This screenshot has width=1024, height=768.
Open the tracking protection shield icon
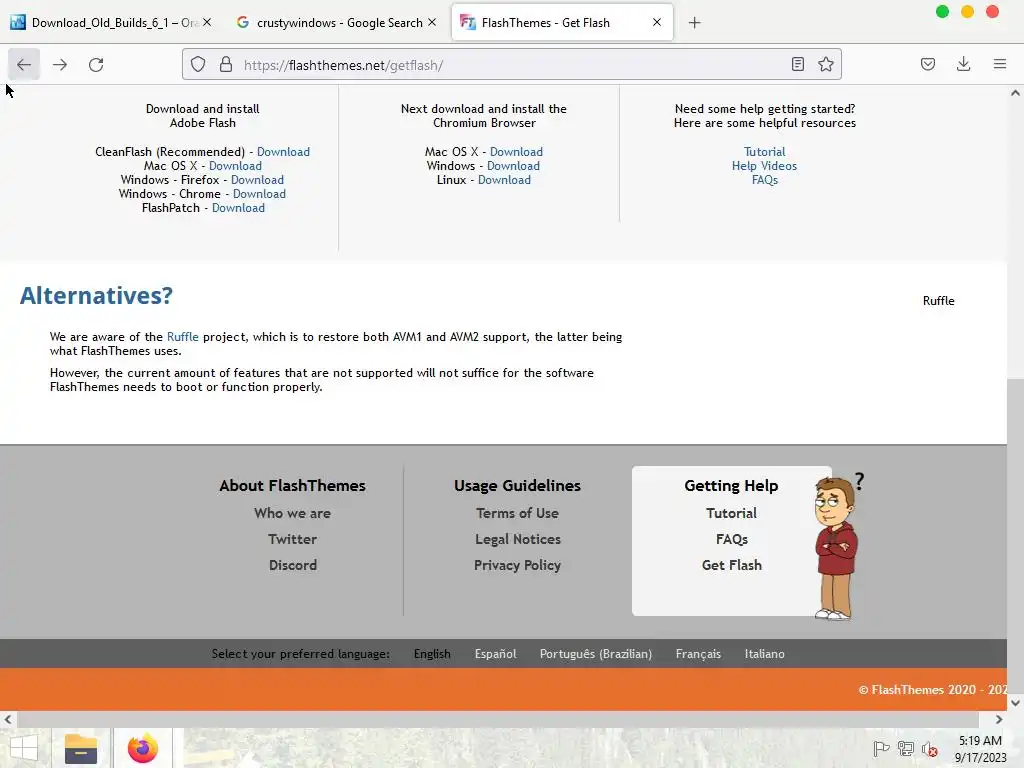pyautogui.click(x=198, y=65)
